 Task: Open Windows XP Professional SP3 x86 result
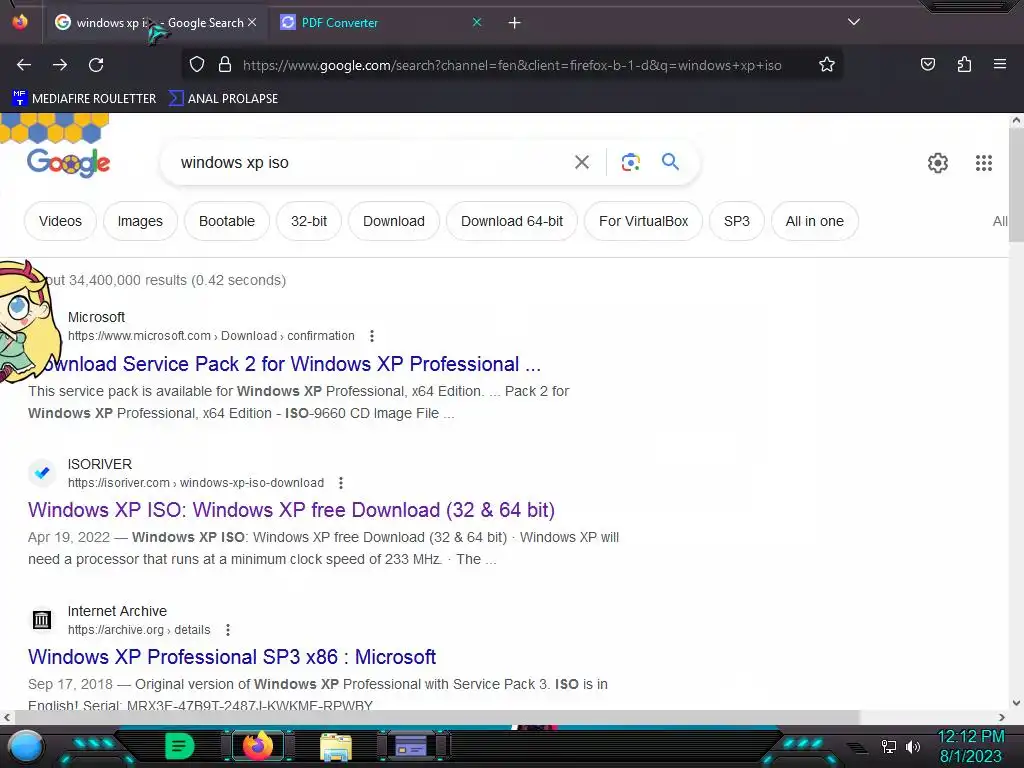(232, 656)
